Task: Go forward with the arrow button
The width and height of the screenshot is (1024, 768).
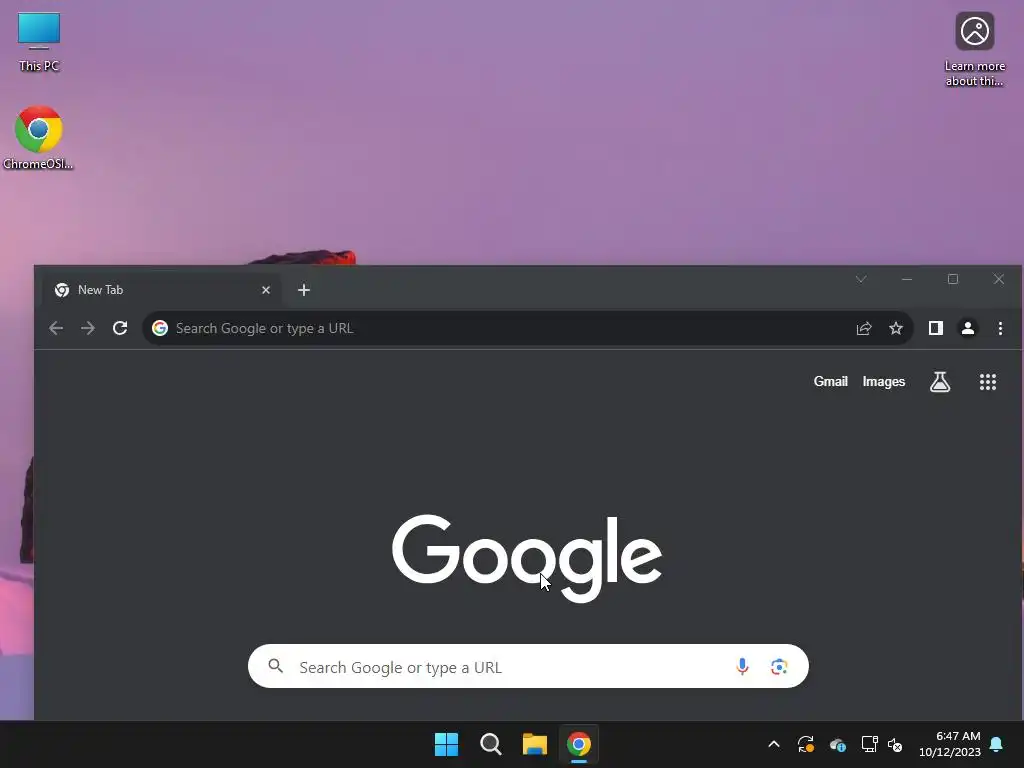Action: coord(88,328)
